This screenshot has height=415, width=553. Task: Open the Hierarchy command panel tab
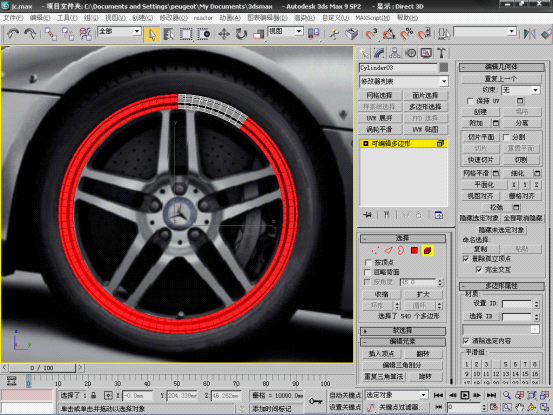pyautogui.click(x=395, y=53)
